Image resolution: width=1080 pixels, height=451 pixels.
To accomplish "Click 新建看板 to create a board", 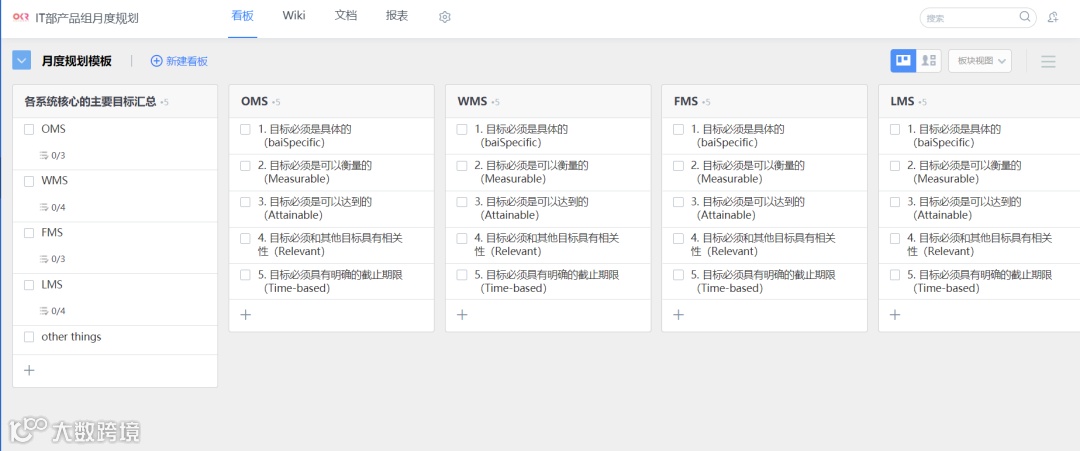I will 179,61.
